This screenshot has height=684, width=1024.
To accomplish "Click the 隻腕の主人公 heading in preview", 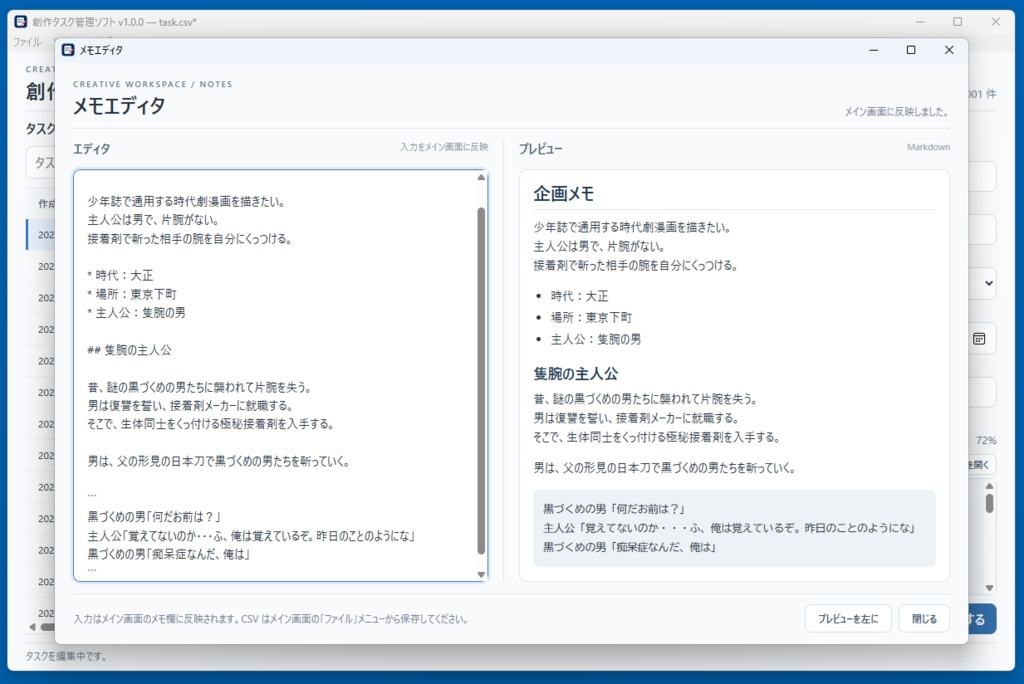I will click(x=575, y=374).
